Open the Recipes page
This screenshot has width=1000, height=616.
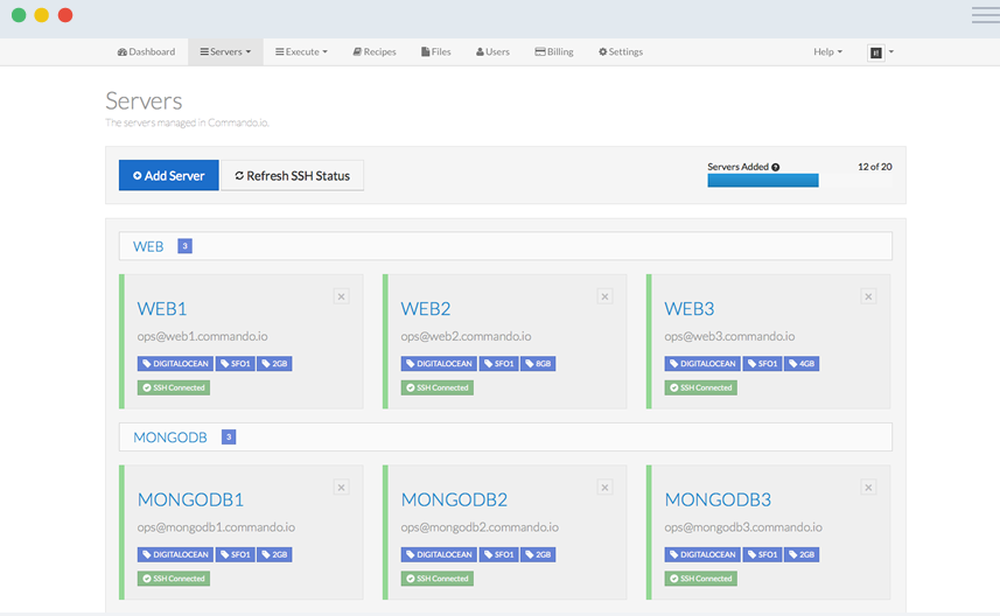point(374,52)
